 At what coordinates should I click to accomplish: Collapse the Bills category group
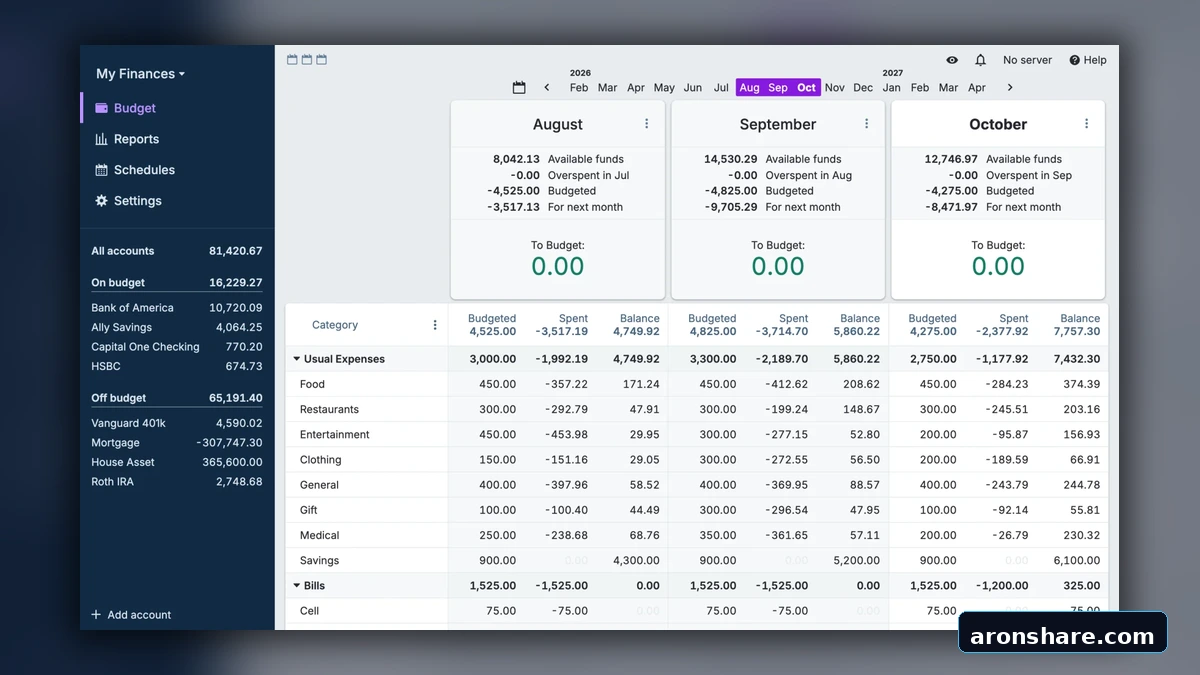[x=297, y=586]
